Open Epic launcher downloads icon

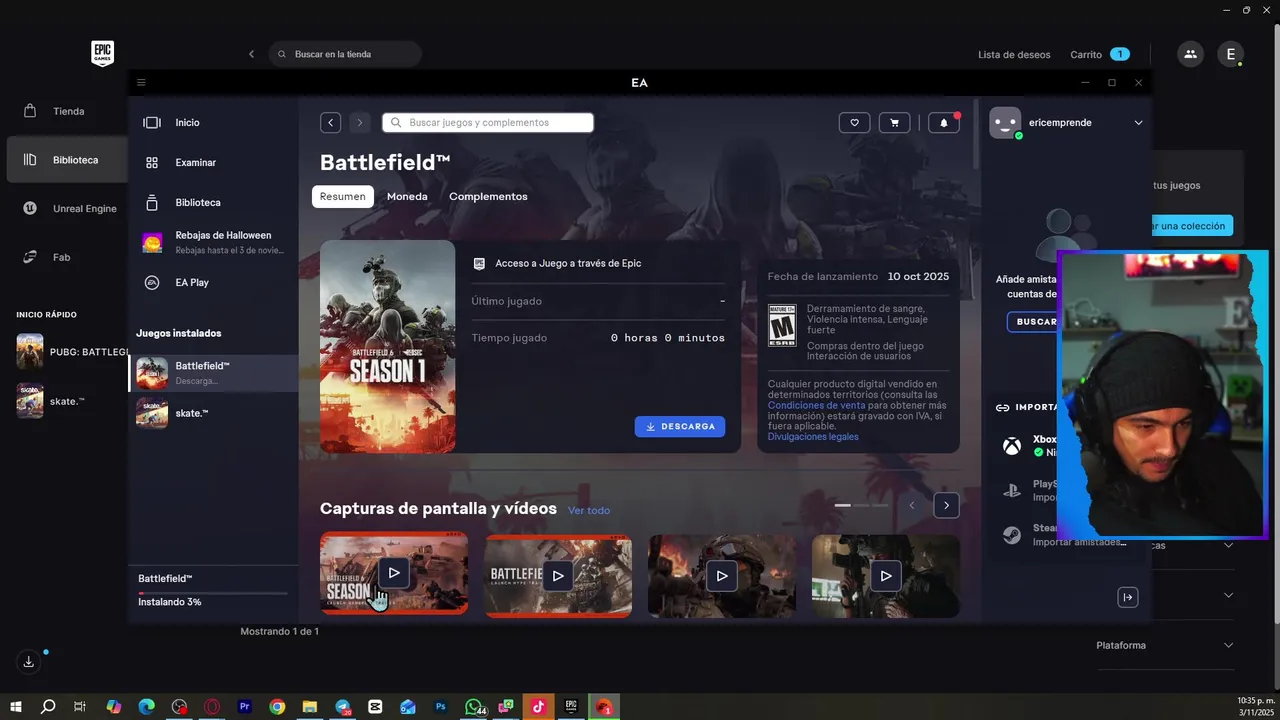(x=29, y=662)
